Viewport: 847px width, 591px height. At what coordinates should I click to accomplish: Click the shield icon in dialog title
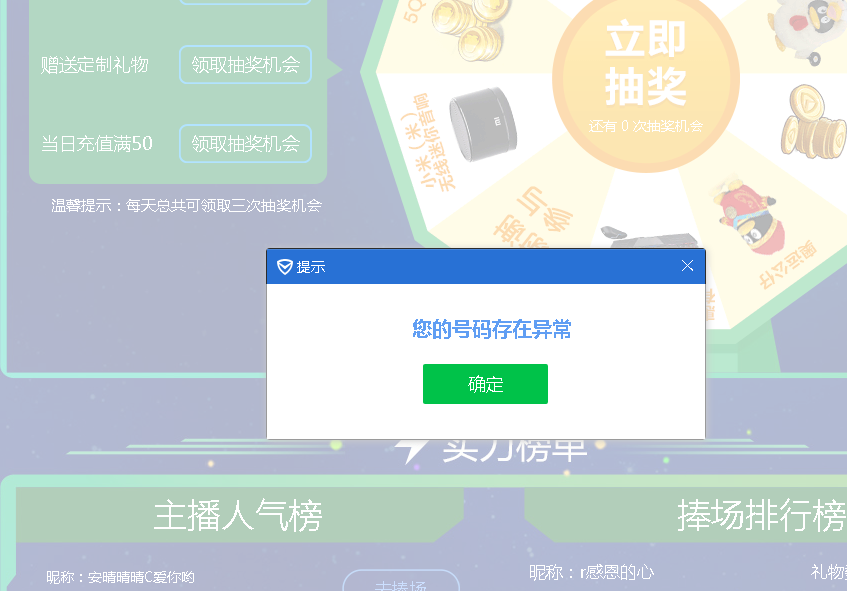(285, 266)
